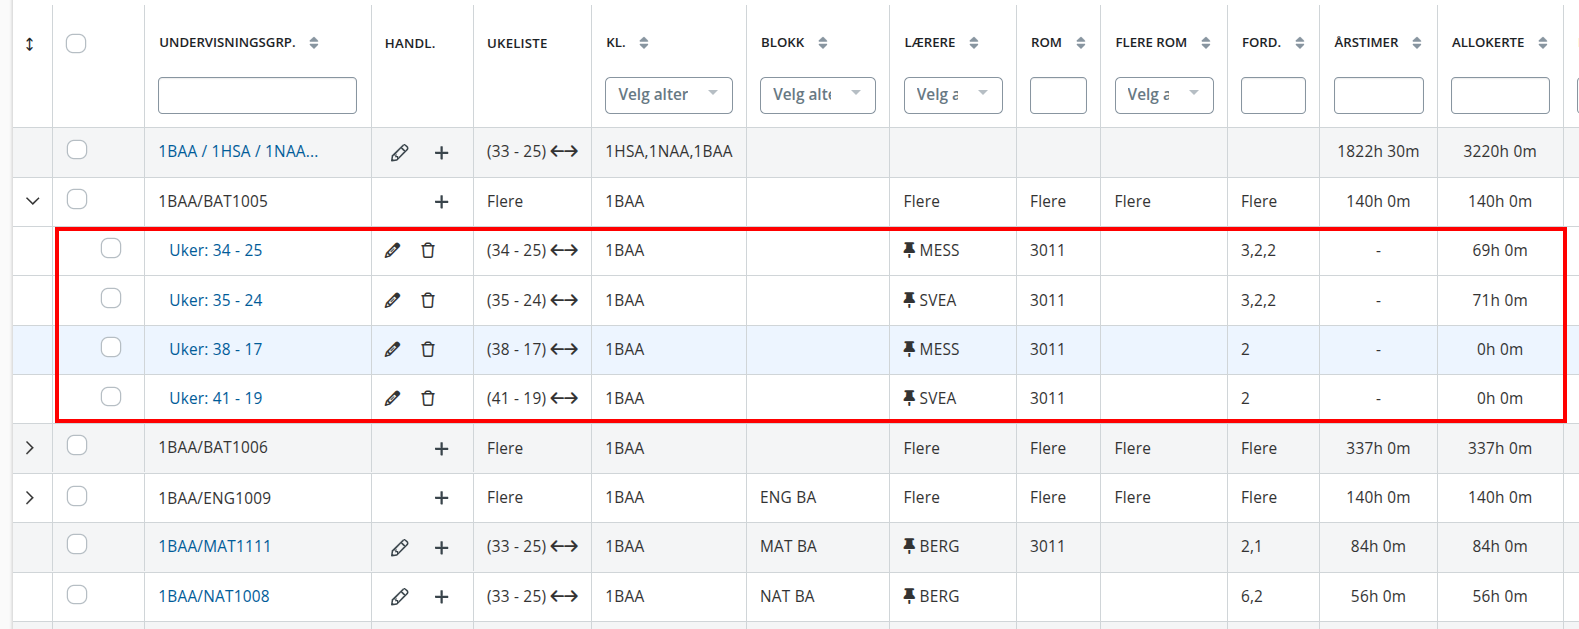Screen dimensions: 1579x629
Task: Expand the 1BAA/BAT1006 group
Action: (x=30, y=448)
